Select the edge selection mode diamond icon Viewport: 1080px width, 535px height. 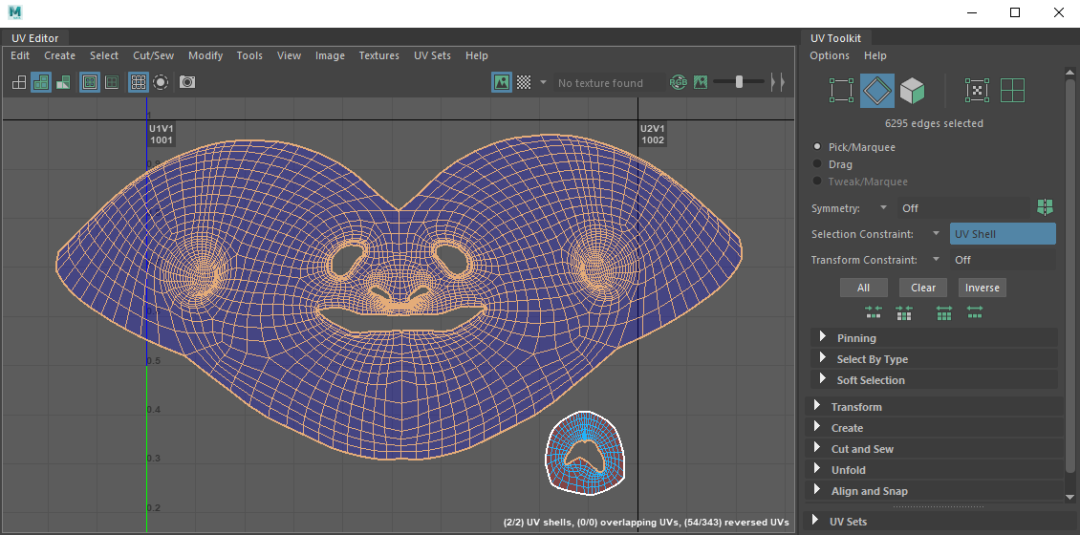coord(877,90)
